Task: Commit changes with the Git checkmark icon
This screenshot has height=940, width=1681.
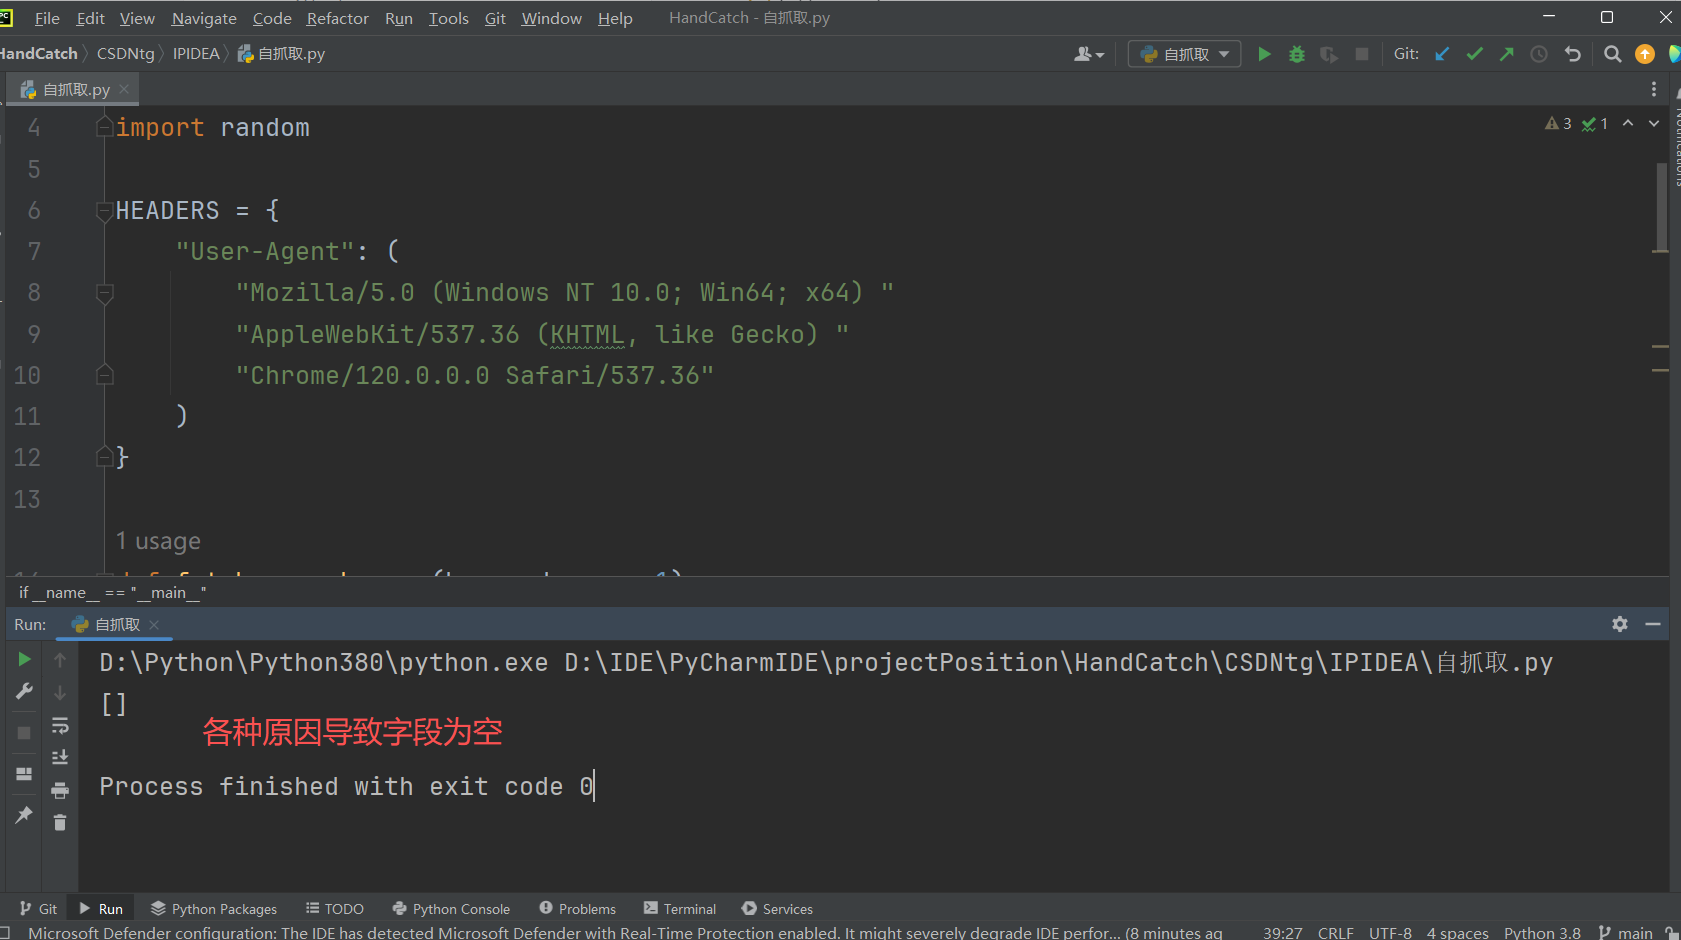Action: tap(1474, 54)
